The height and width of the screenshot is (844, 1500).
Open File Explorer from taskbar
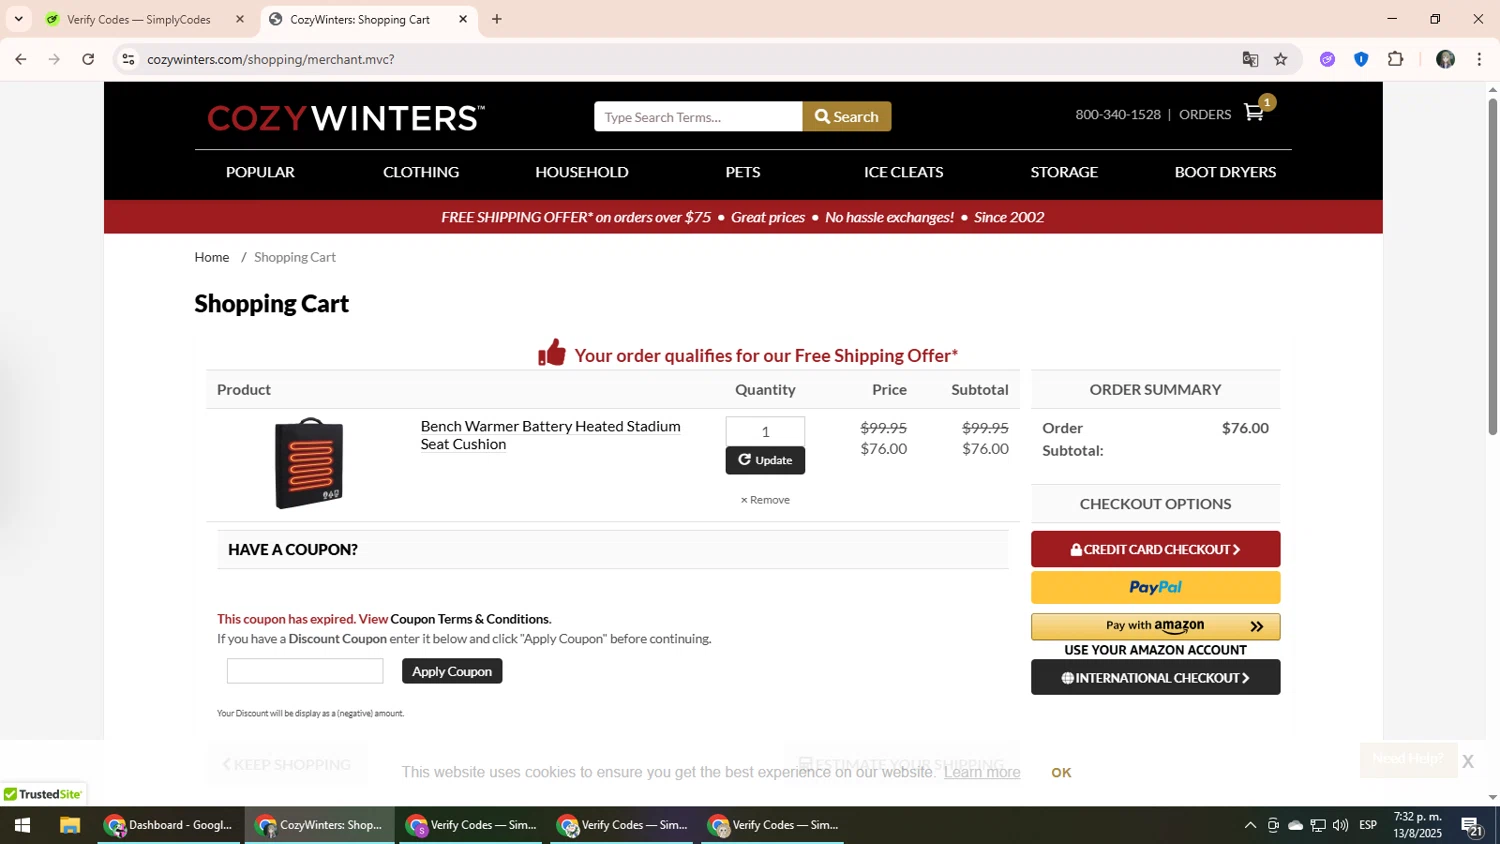(x=69, y=825)
